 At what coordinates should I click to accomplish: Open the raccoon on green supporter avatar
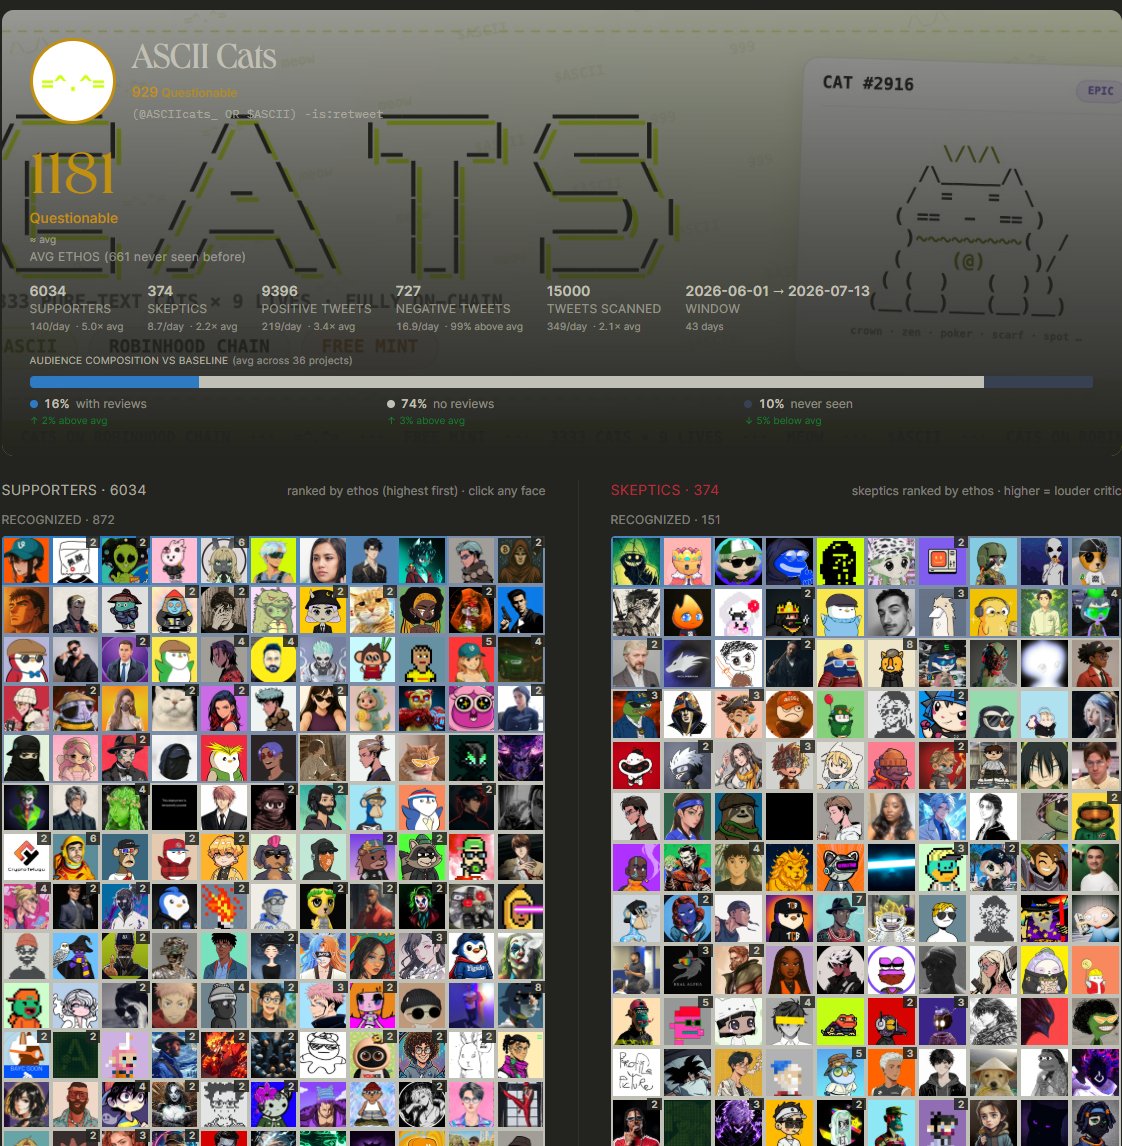coord(422,857)
